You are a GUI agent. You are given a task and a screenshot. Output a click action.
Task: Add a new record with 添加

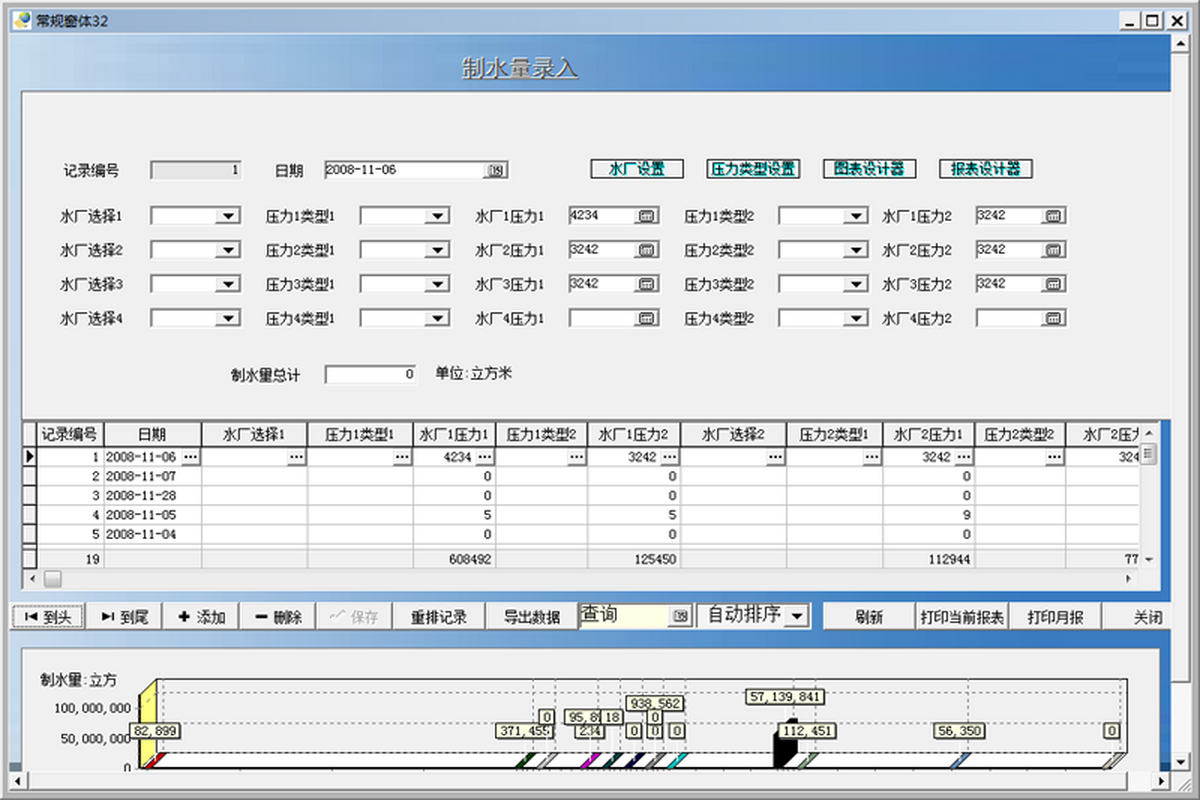(201, 617)
